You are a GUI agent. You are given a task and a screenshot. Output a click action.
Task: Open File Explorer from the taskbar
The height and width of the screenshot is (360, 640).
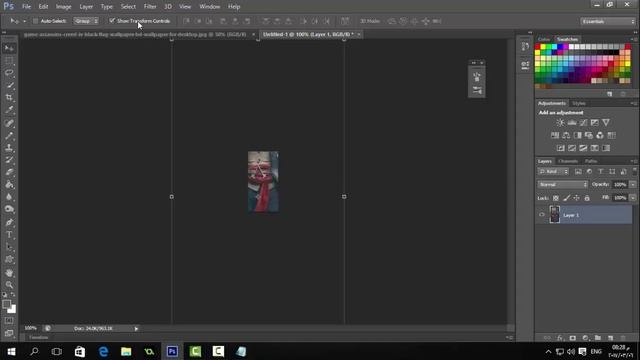126,351
